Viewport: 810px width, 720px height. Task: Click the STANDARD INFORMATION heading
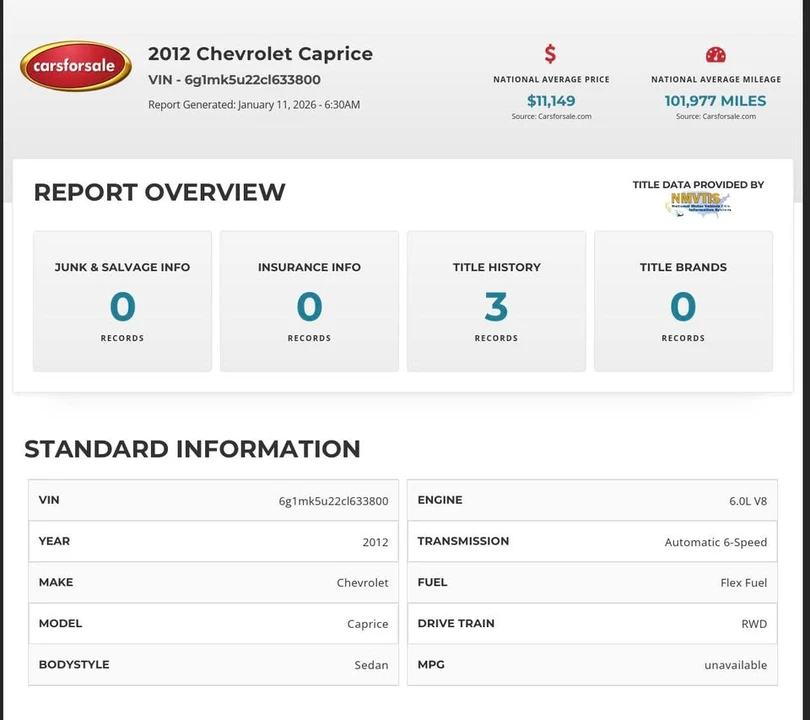point(192,449)
